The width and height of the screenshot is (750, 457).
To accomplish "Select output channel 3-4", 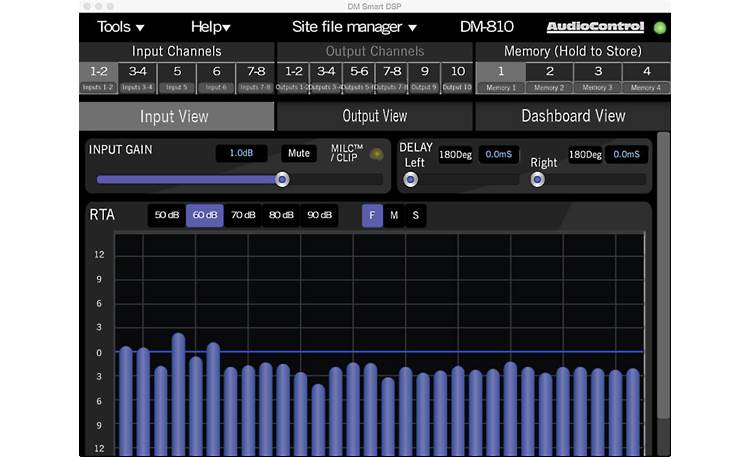I will pyautogui.click(x=326, y=78).
